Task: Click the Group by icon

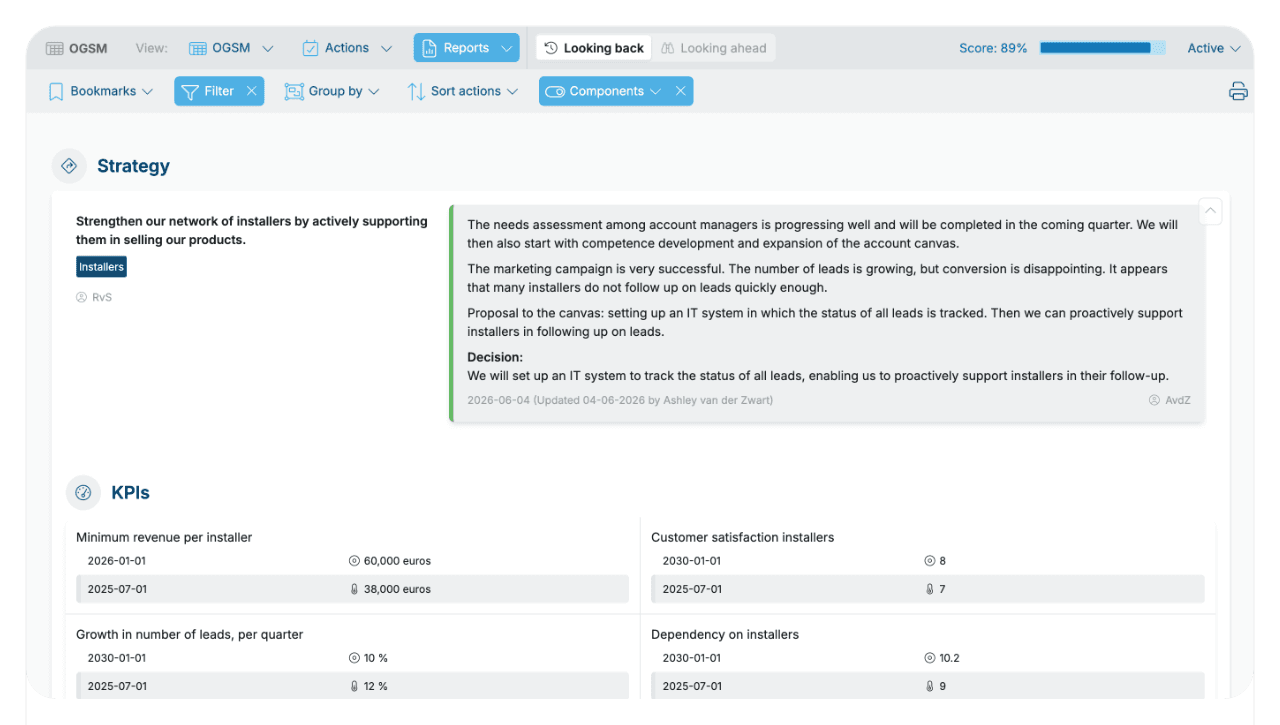Action: 294,91
